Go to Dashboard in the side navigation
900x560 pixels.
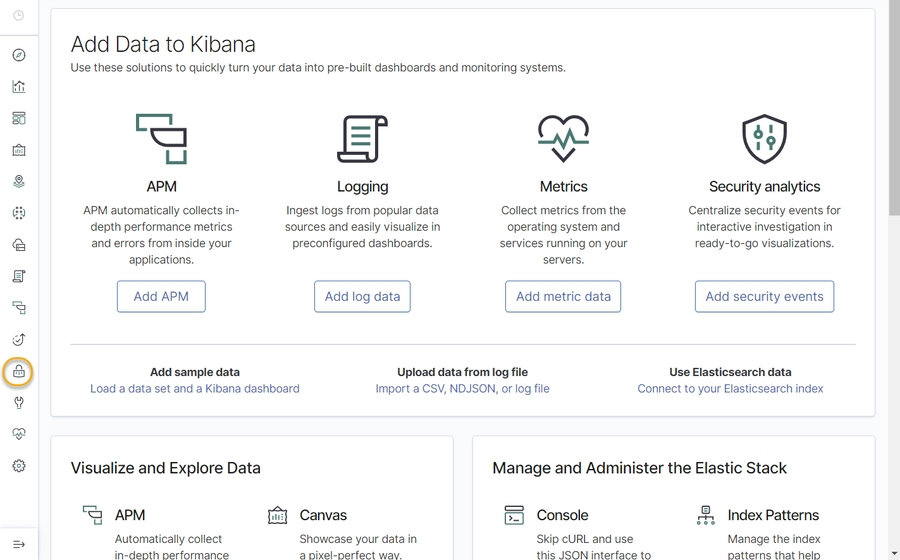tap(19, 118)
